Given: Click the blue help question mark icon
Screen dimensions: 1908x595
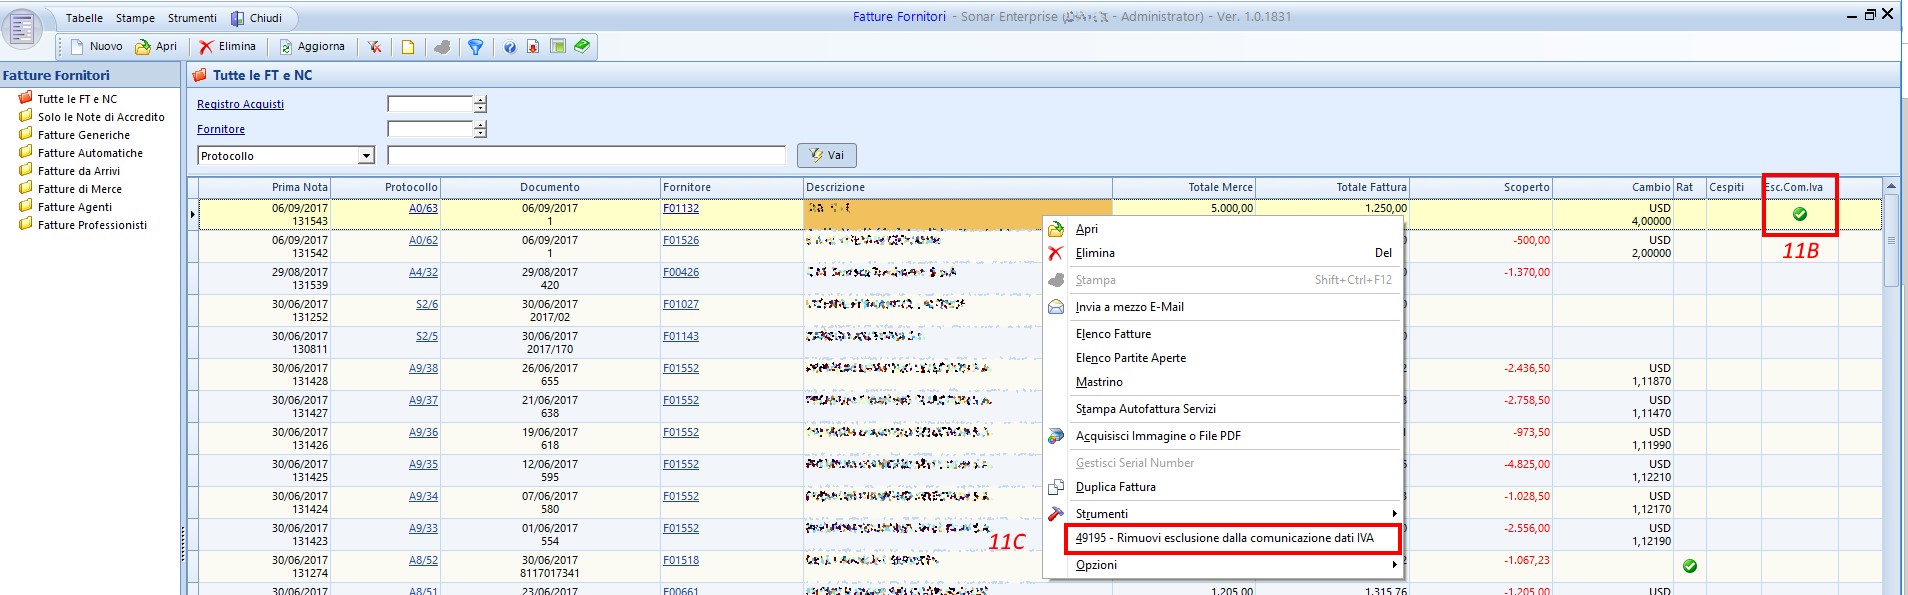Looking at the screenshot, I should tap(510, 47).
